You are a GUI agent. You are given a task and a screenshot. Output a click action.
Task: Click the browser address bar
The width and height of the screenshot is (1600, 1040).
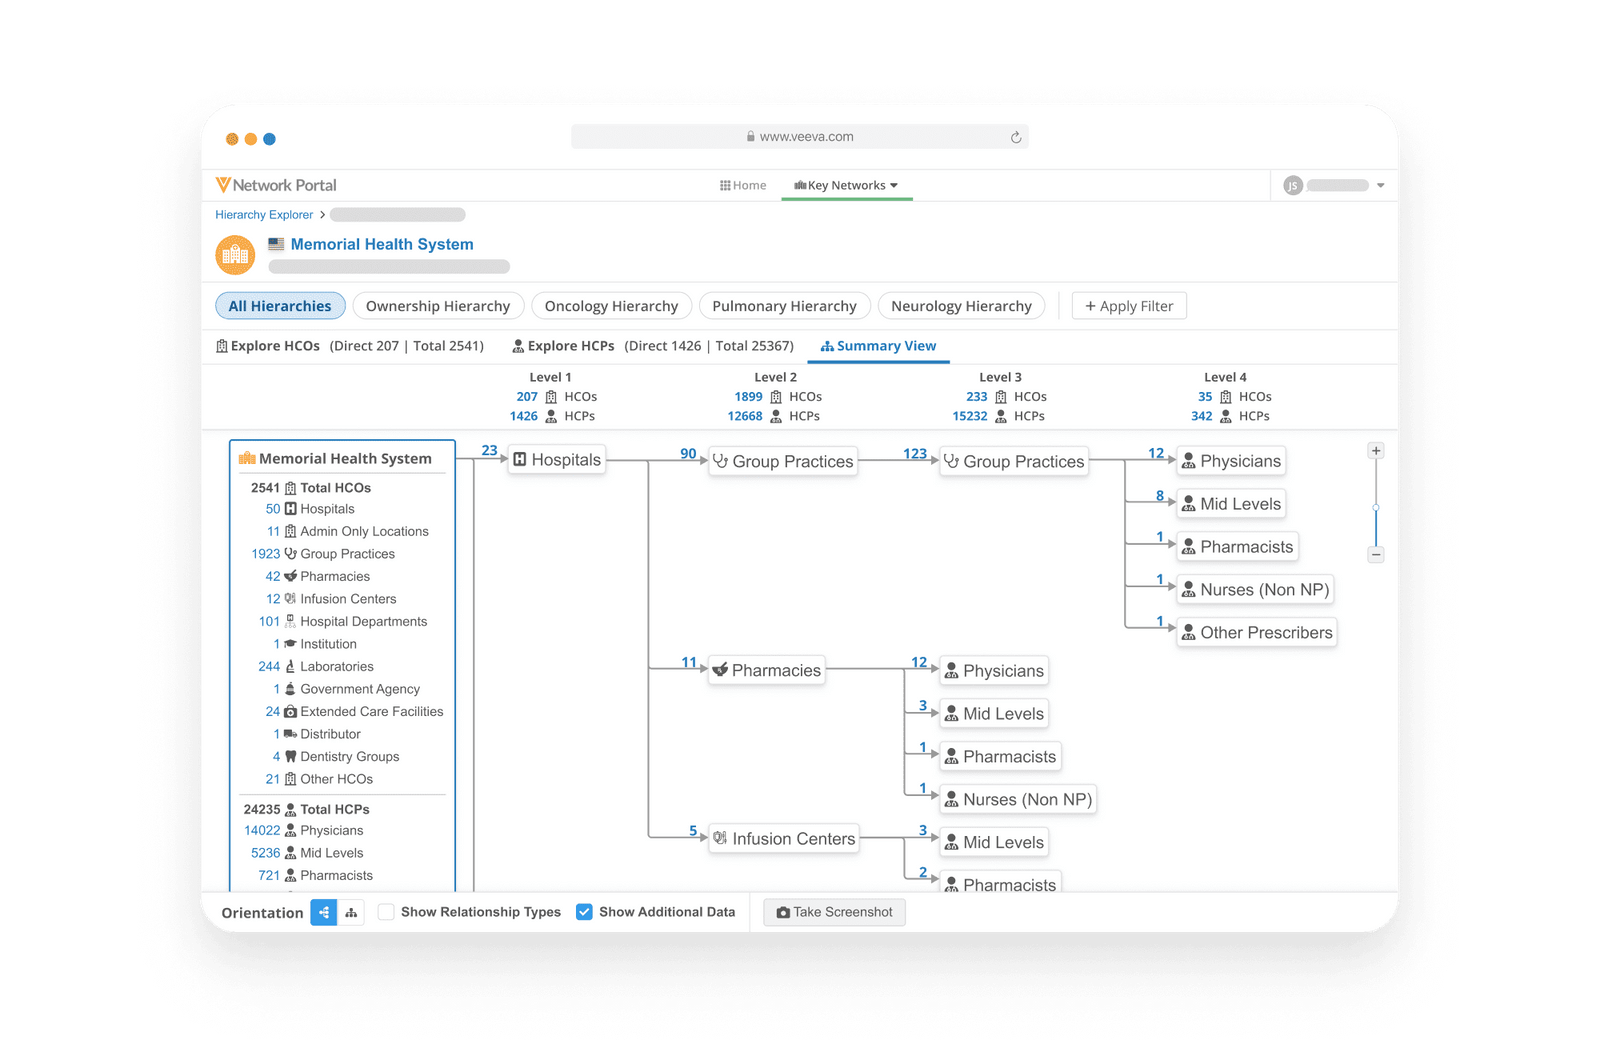[x=800, y=137]
